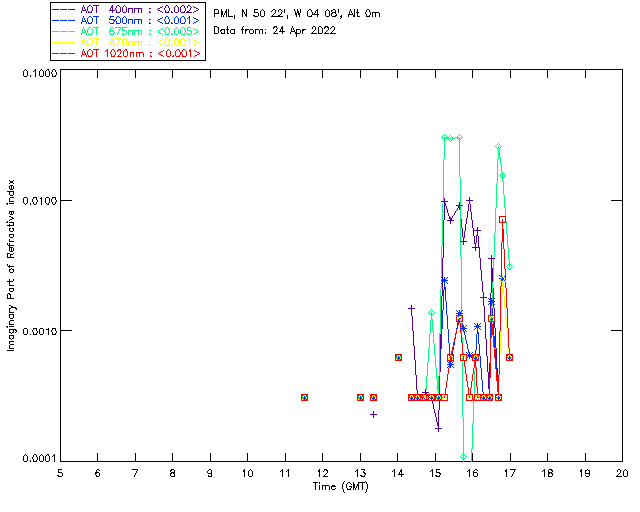Click the isolated data marker near 11.5 hours
Screen dimensions: 640x512
coord(304,397)
